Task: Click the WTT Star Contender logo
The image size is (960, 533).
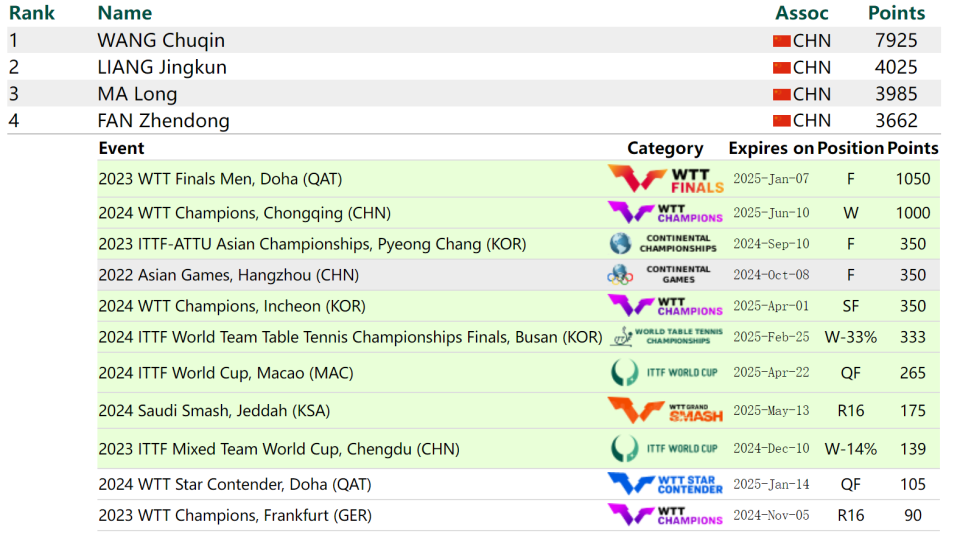Action: [666, 485]
